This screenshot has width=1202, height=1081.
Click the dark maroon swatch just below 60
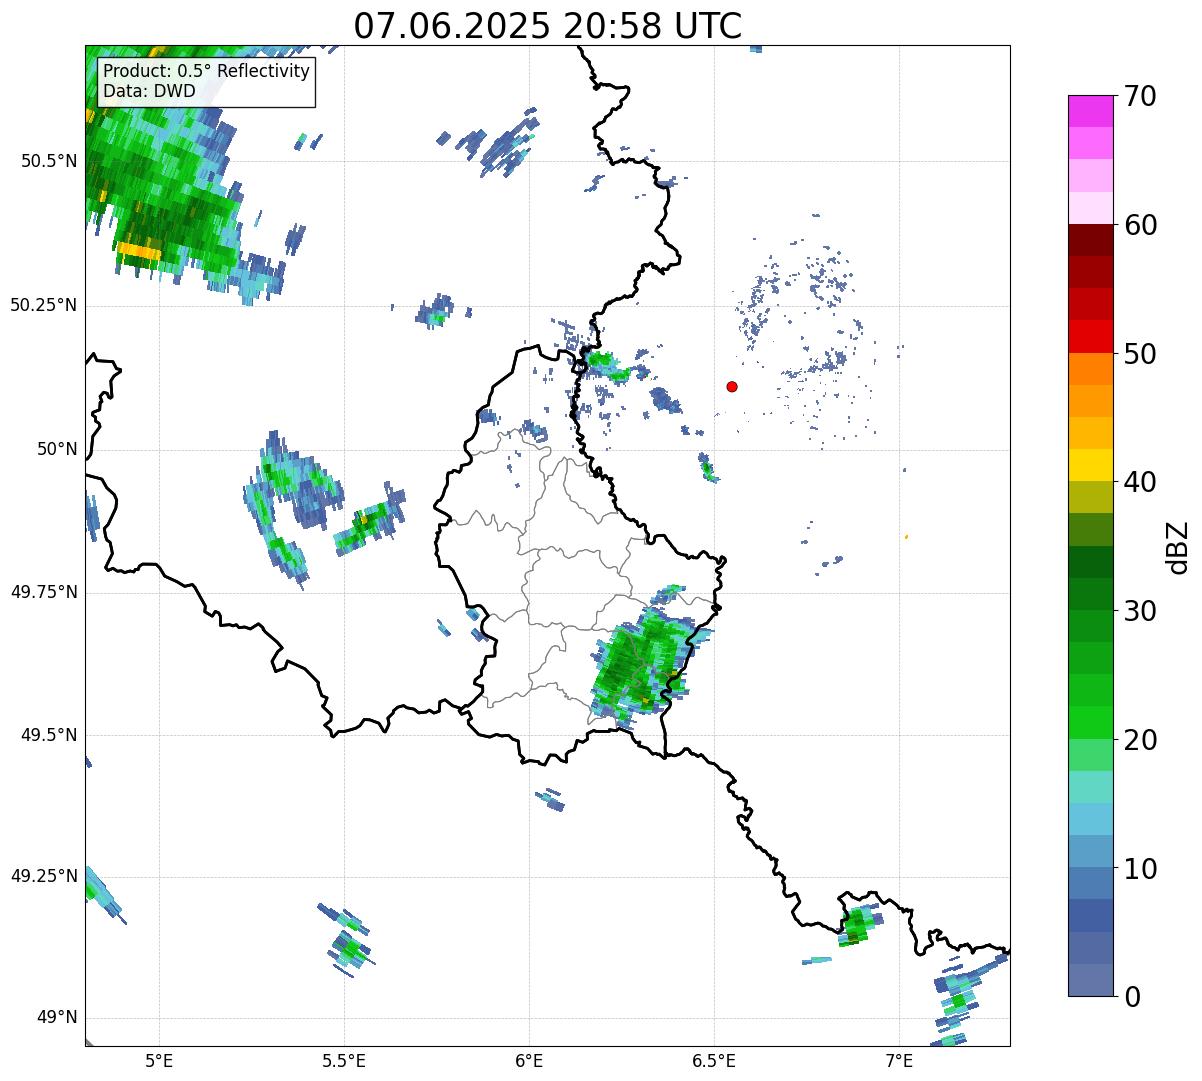pos(1091,240)
